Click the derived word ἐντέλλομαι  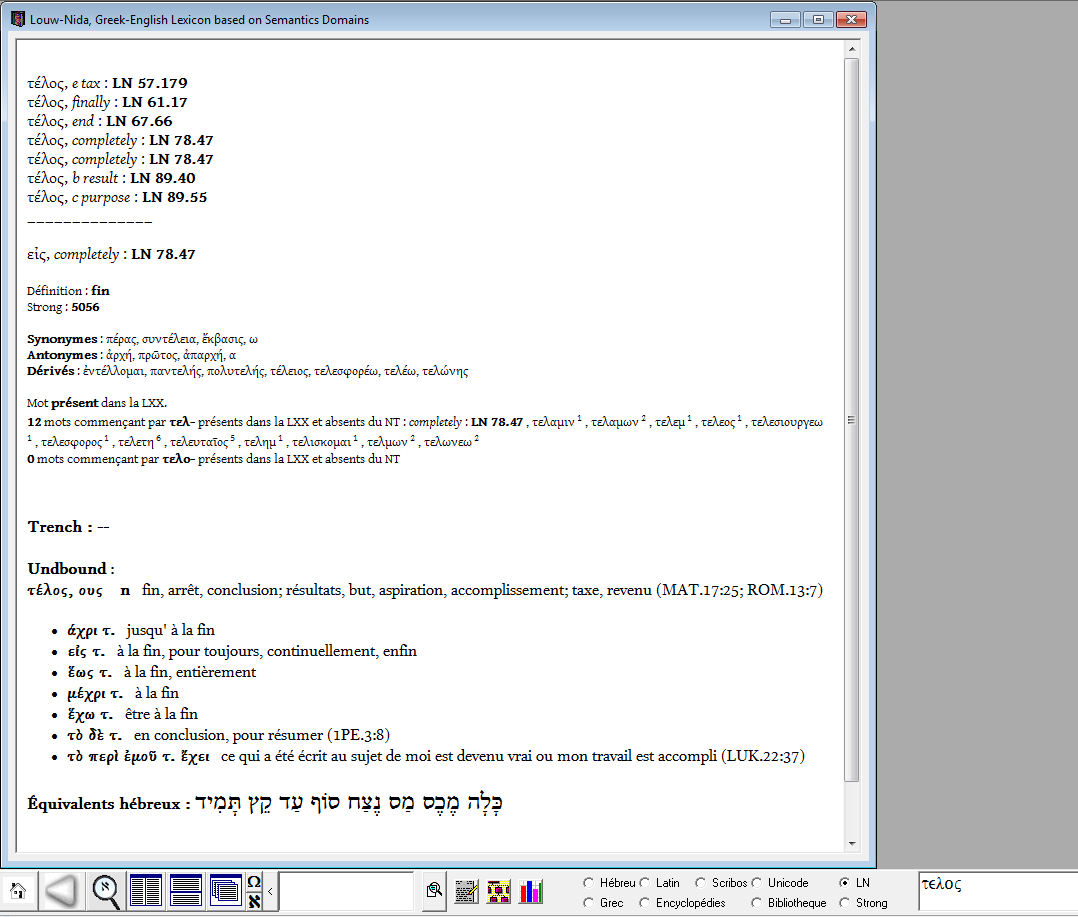click(x=114, y=371)
